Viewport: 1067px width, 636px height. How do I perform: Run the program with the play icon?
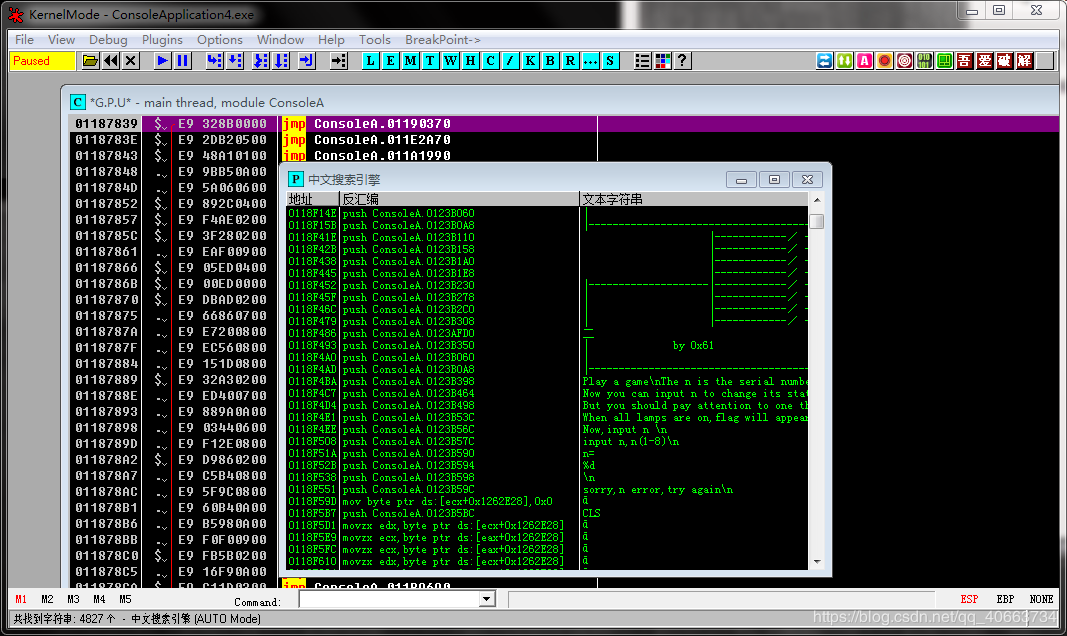pyautogui.click(x=162, y=61)
